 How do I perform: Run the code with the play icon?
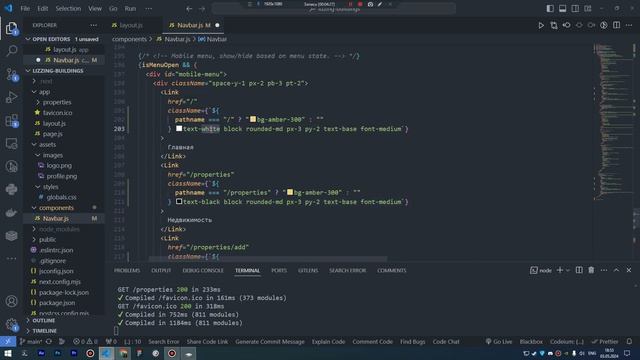click(x=541, y=25)
